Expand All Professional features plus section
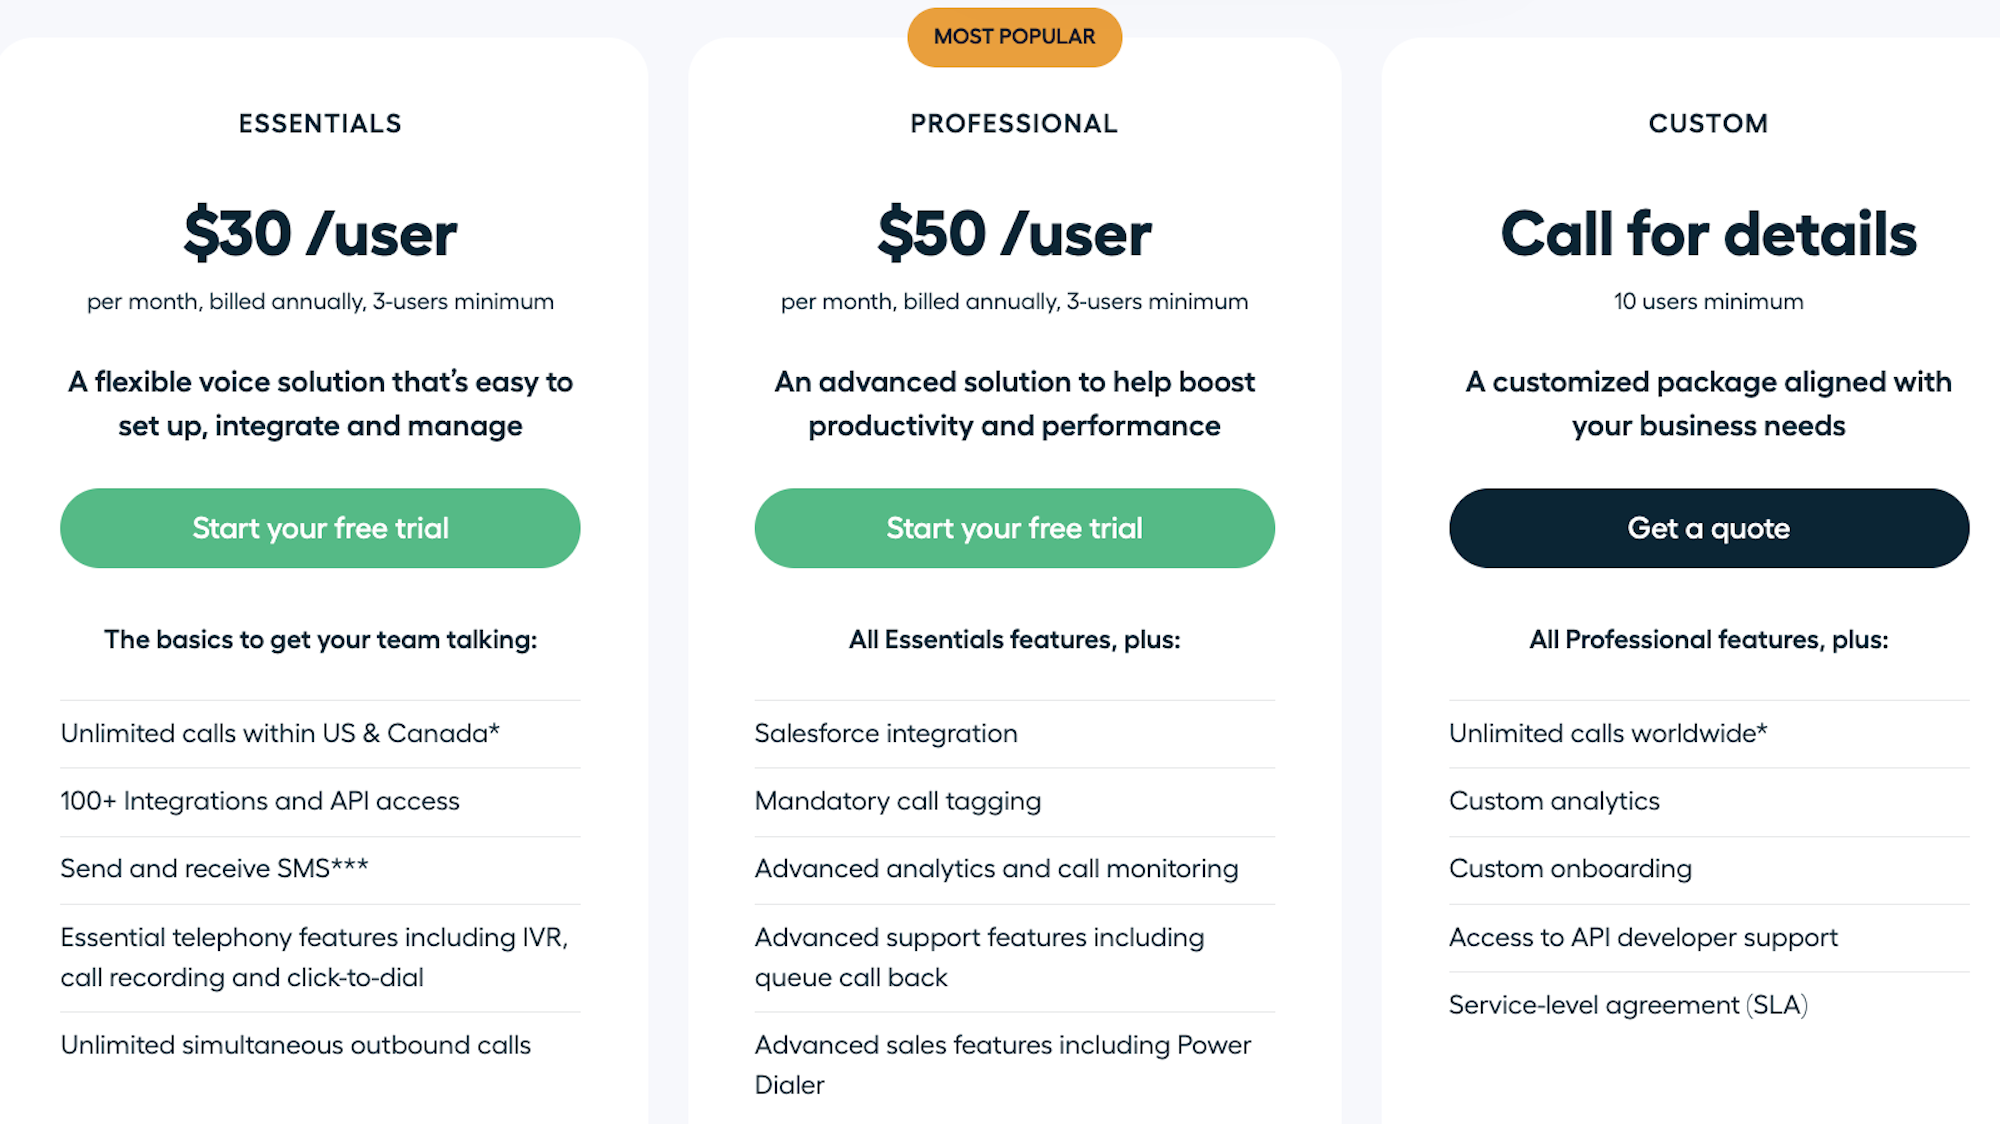The image size is (2000, 1124). pos(1707,639)
